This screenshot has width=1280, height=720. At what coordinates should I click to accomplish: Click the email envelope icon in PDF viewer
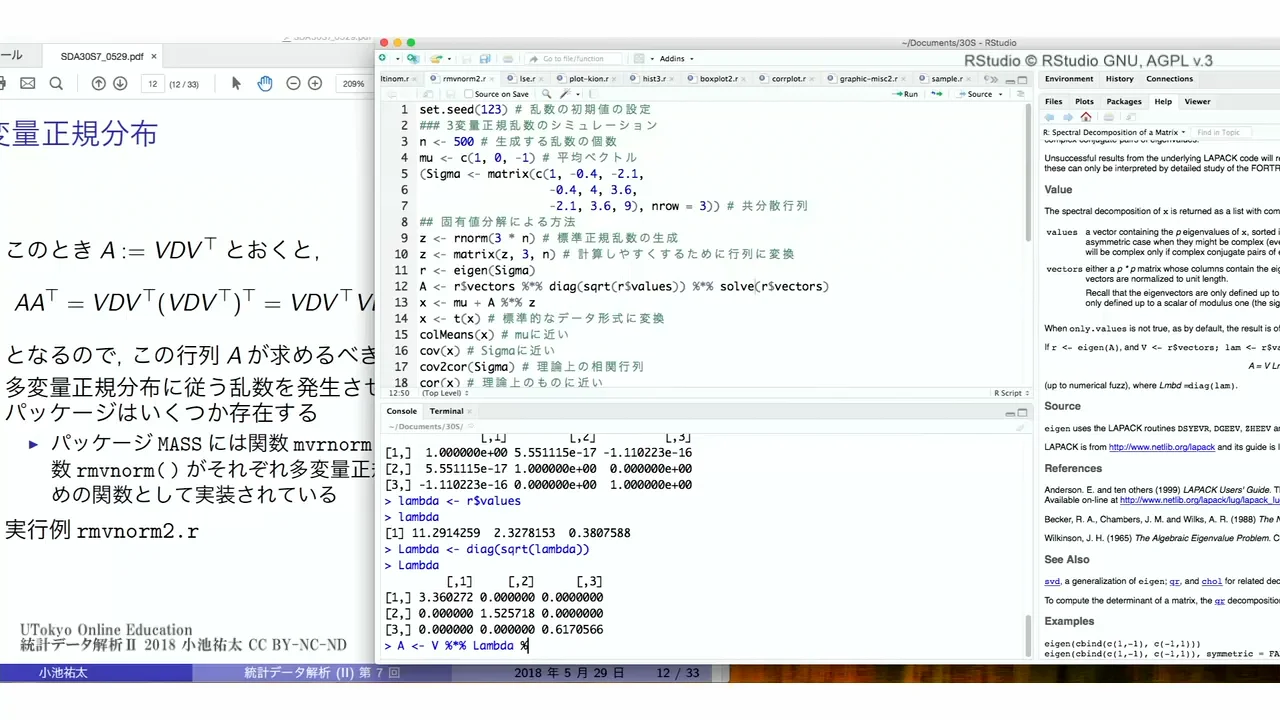pyautogui.click(x=27, y=83)
